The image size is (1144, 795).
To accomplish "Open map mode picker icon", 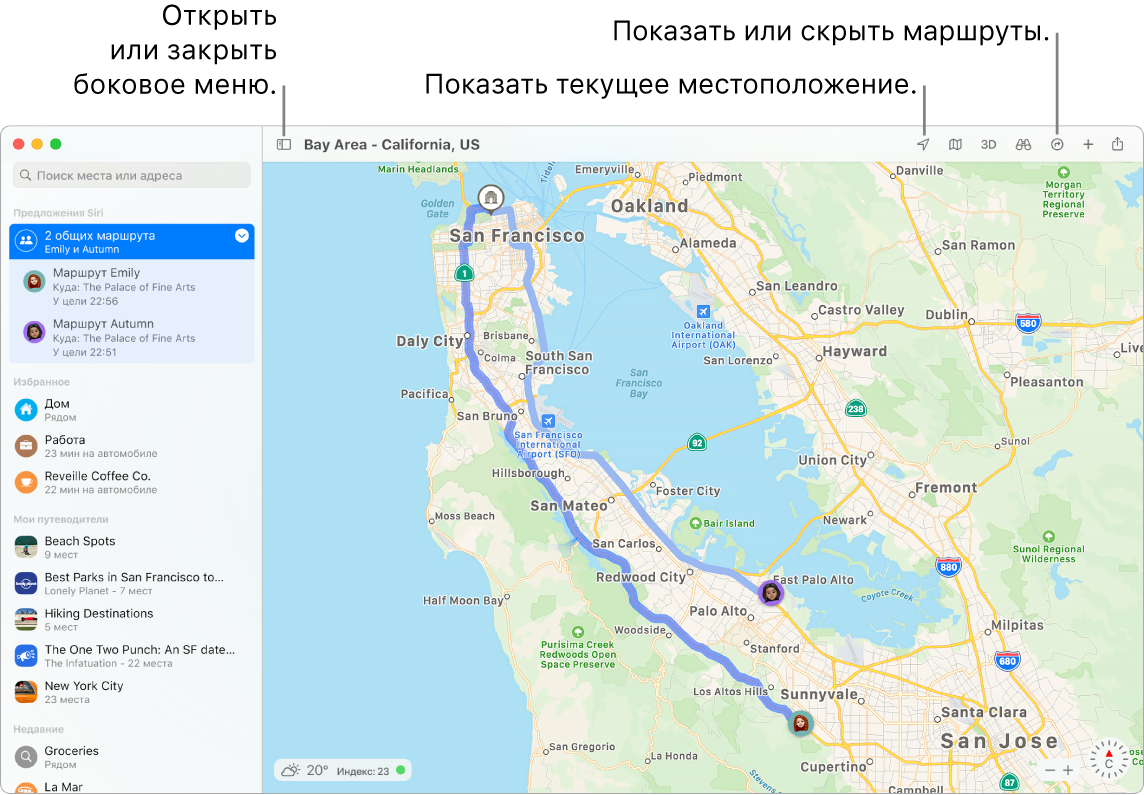I will (955, 144).
